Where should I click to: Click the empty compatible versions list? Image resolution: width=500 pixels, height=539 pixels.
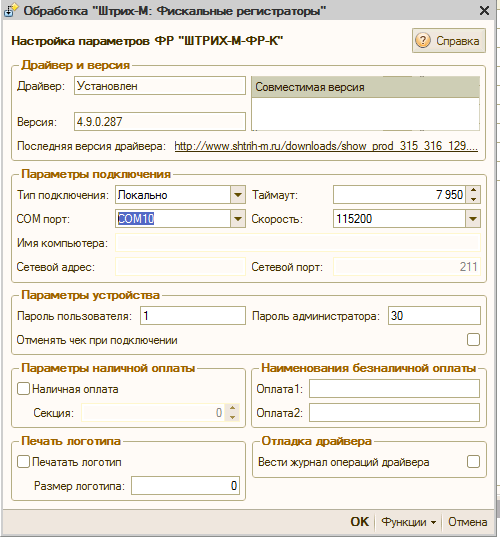366,114
